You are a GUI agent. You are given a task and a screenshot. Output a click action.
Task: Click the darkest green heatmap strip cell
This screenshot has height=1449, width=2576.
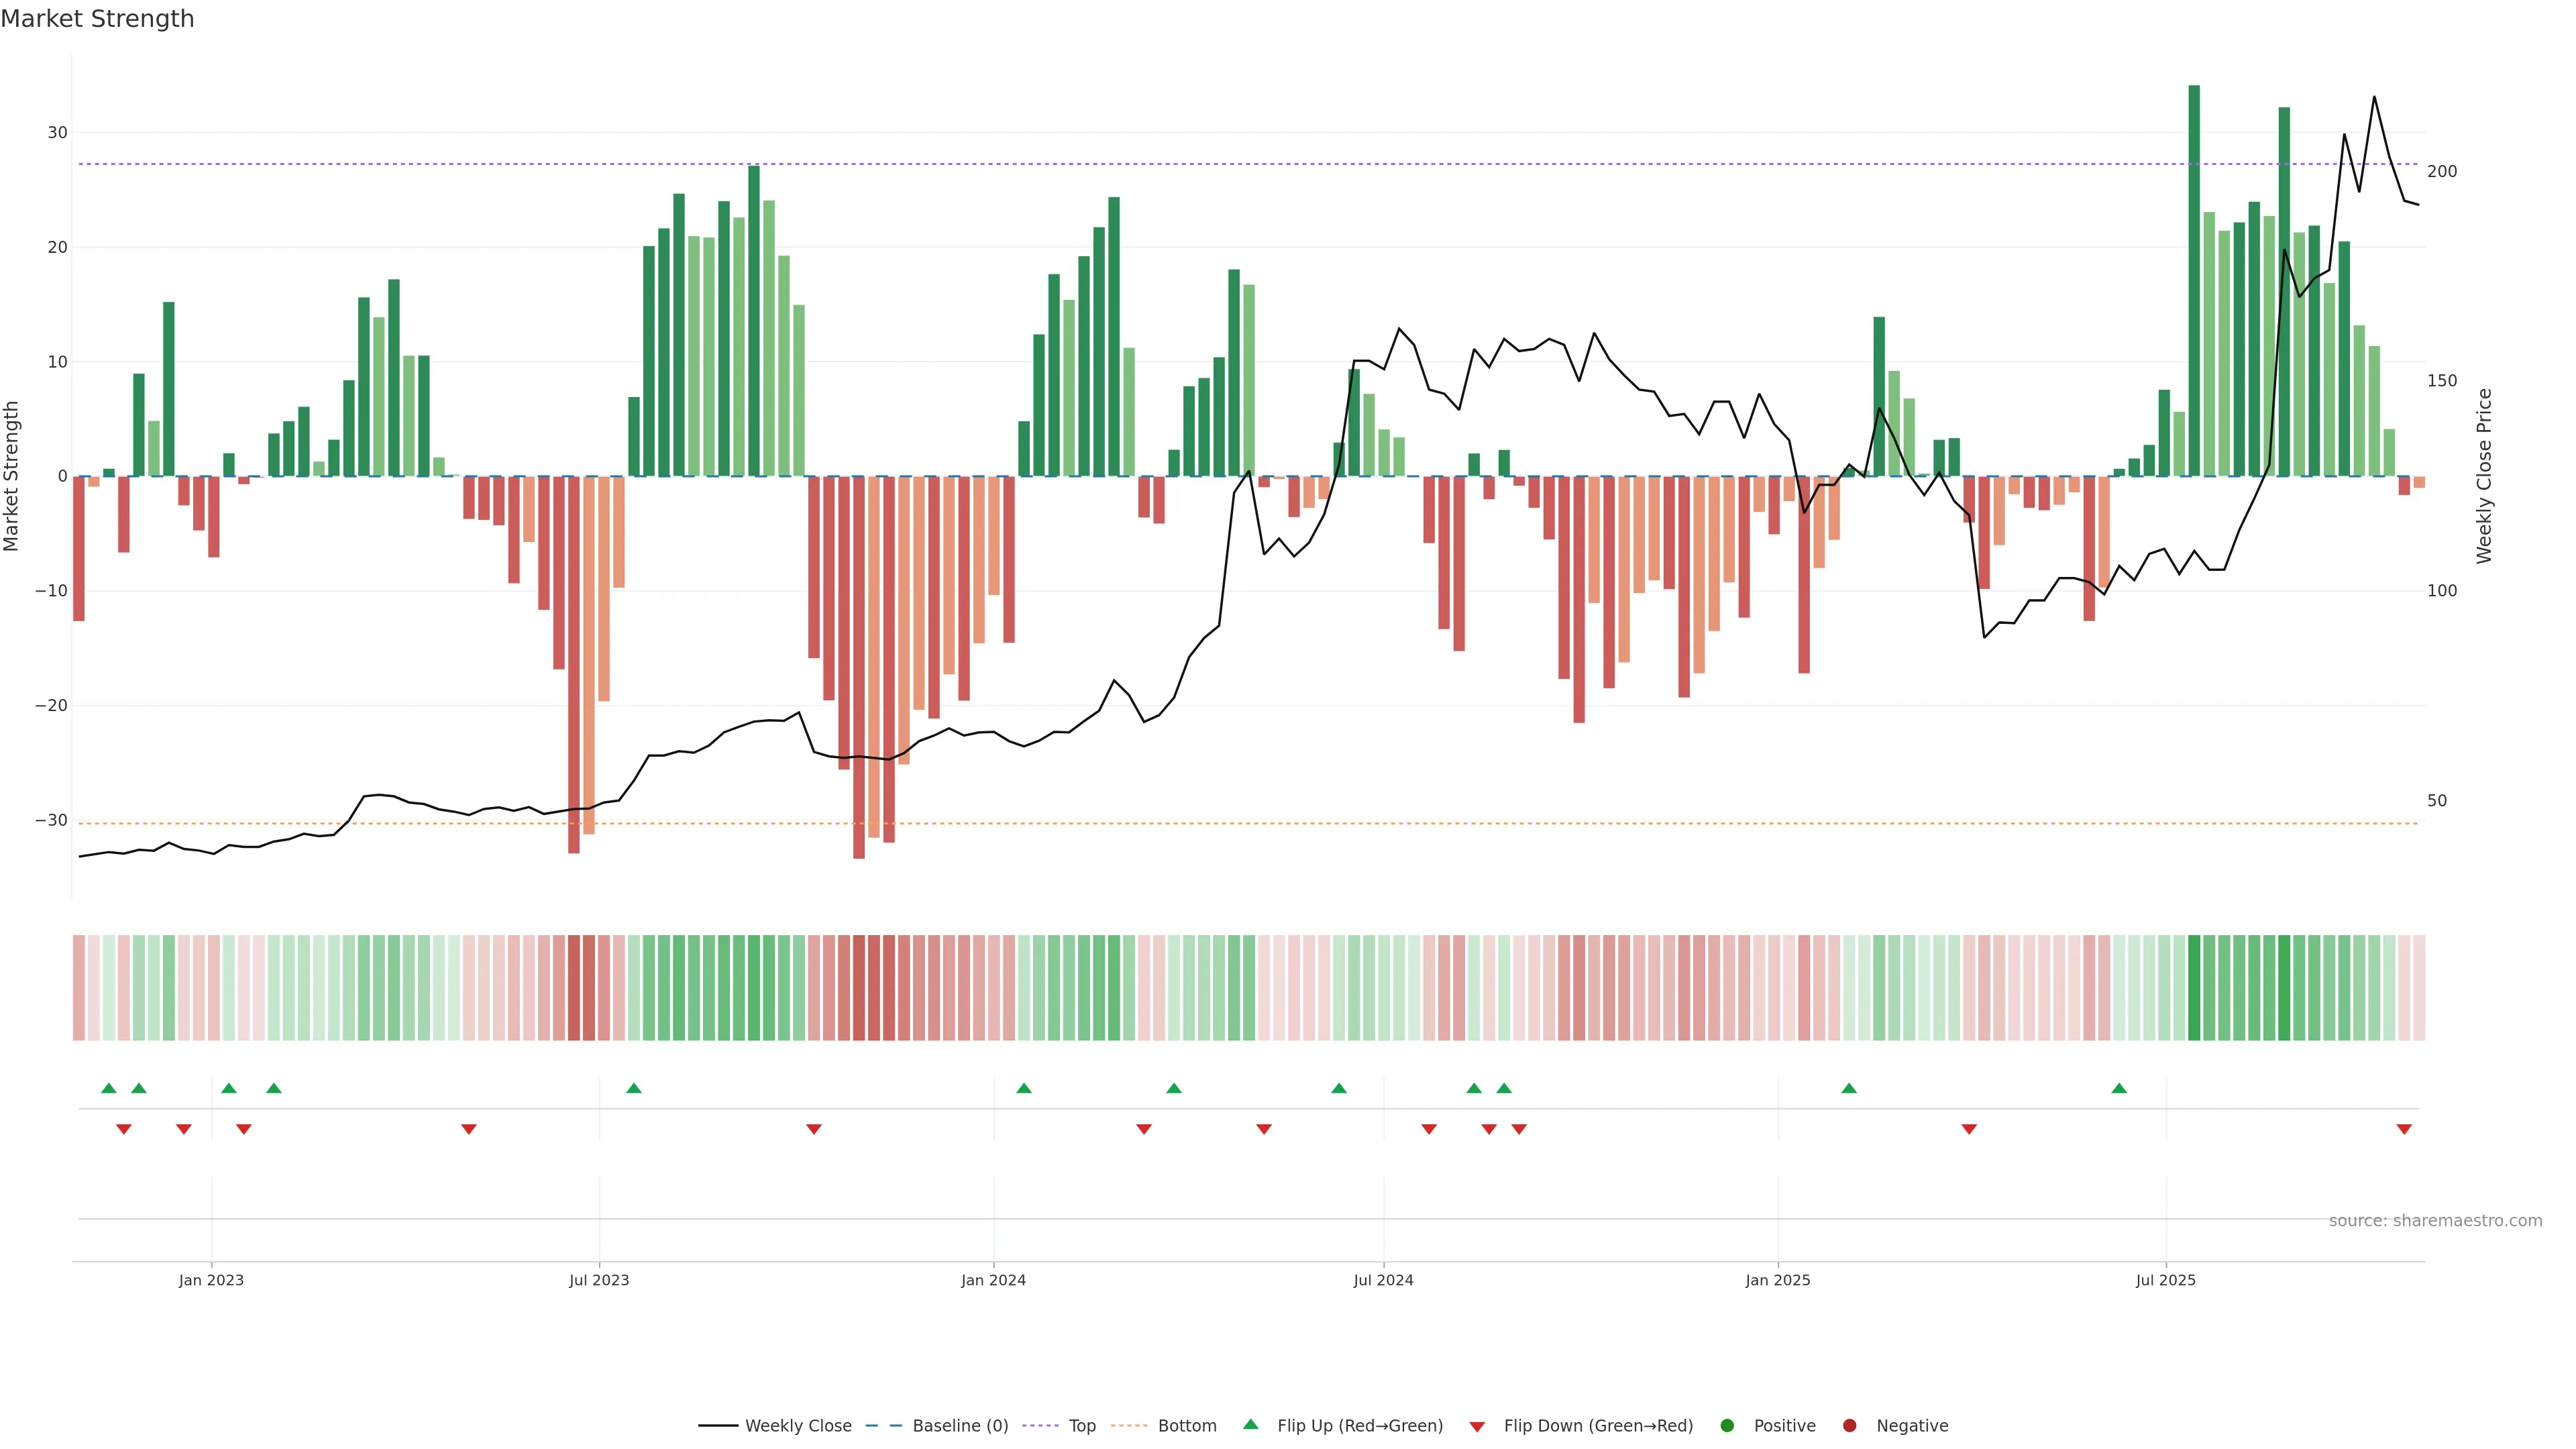(2194, 988)
